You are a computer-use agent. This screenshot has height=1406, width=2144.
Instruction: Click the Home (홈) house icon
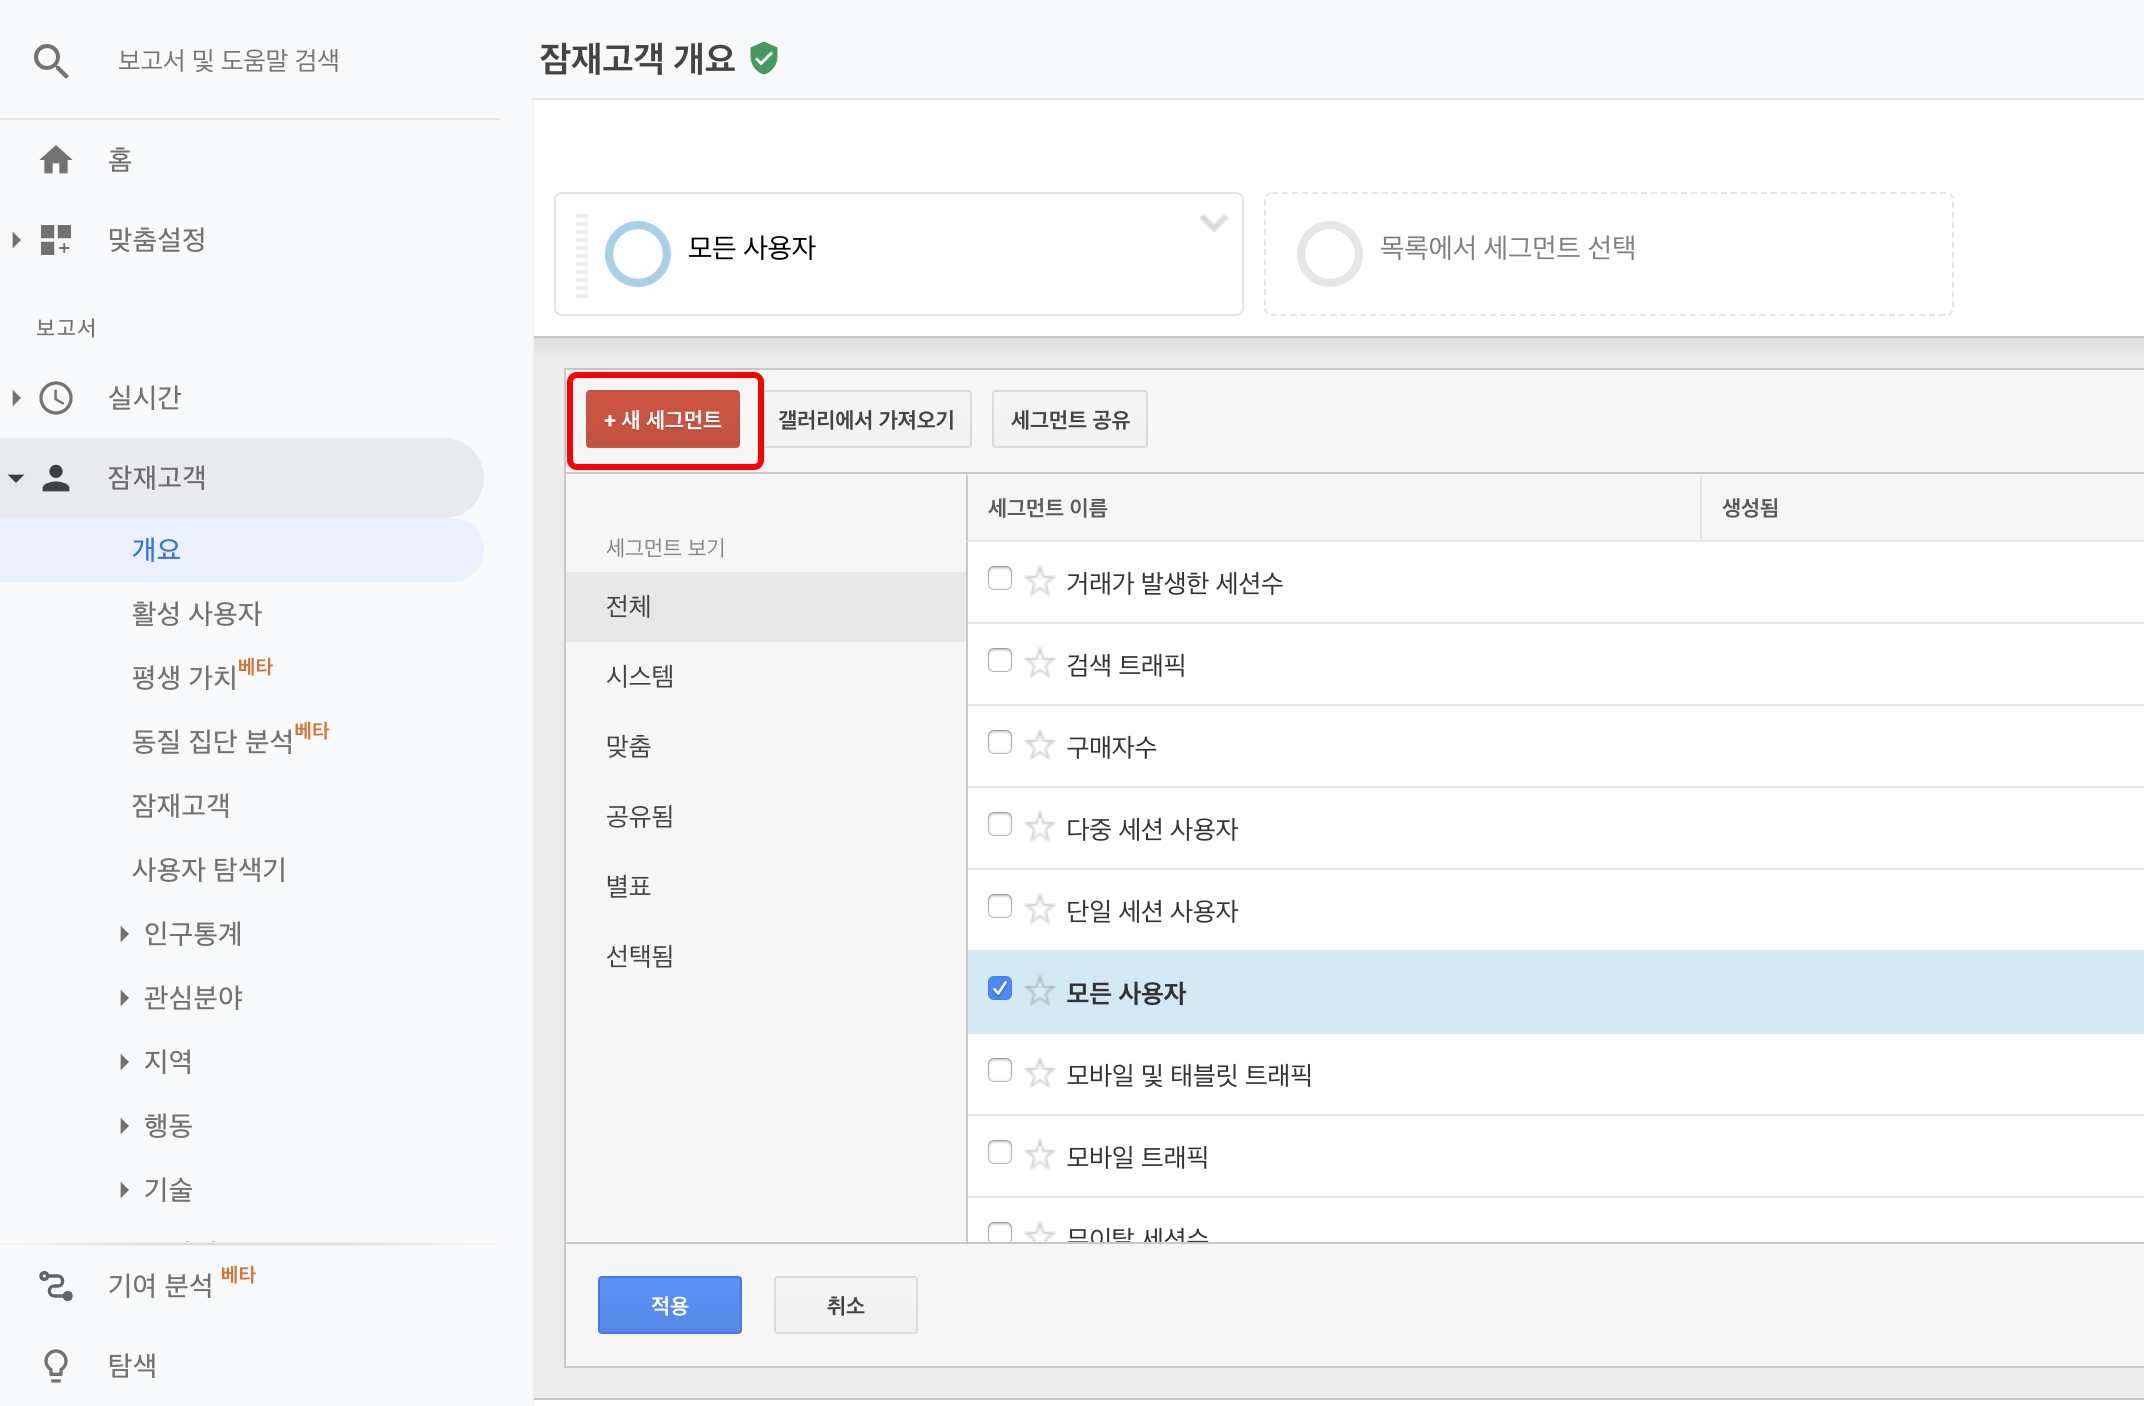point(56,160)
